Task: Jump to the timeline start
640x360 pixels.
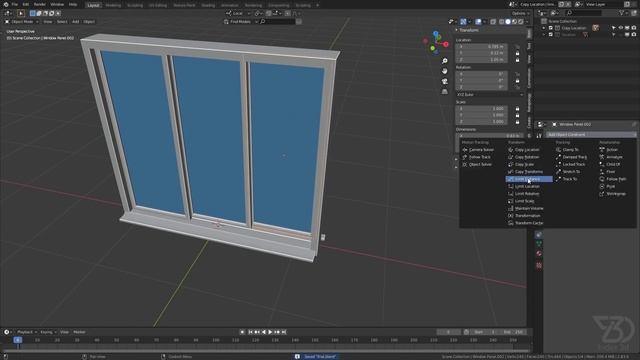Action: point(250,332)
